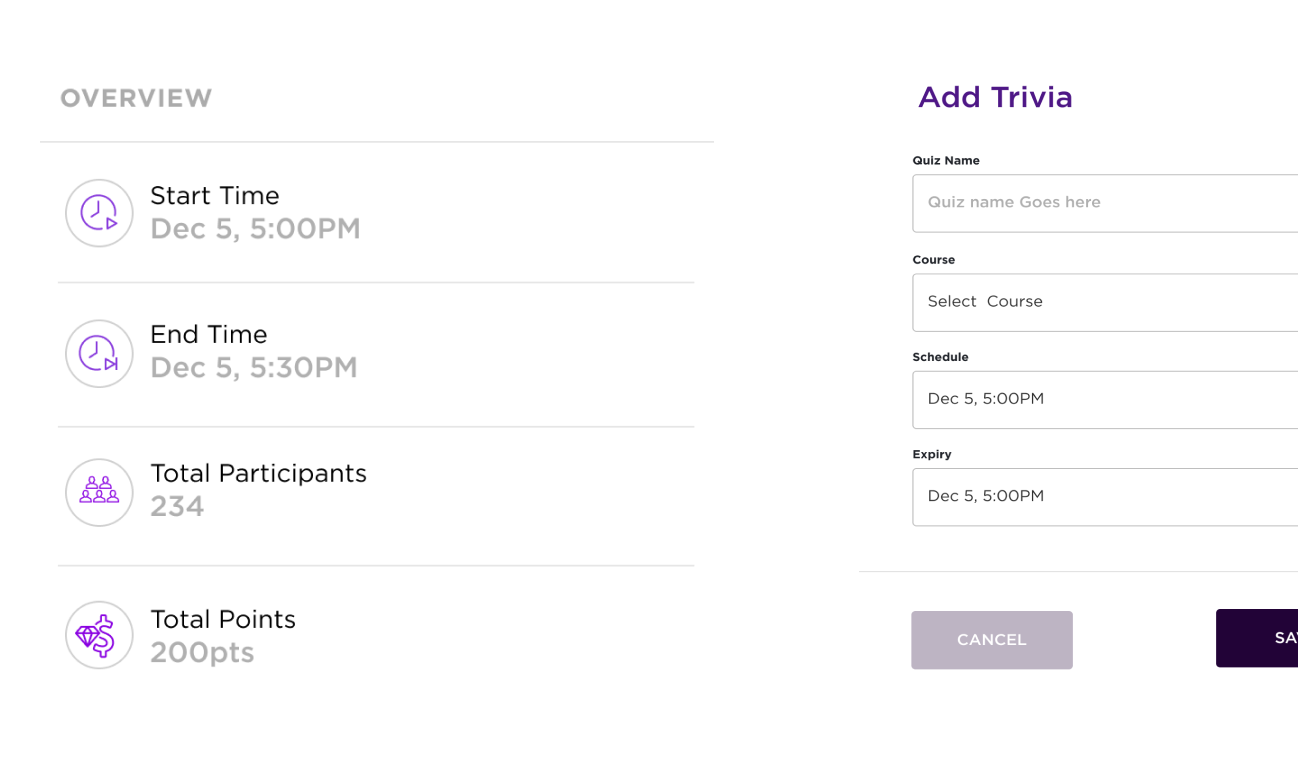Click the Total Points row label
Viewport: 1298px width, 758px height.
point(223,620)
